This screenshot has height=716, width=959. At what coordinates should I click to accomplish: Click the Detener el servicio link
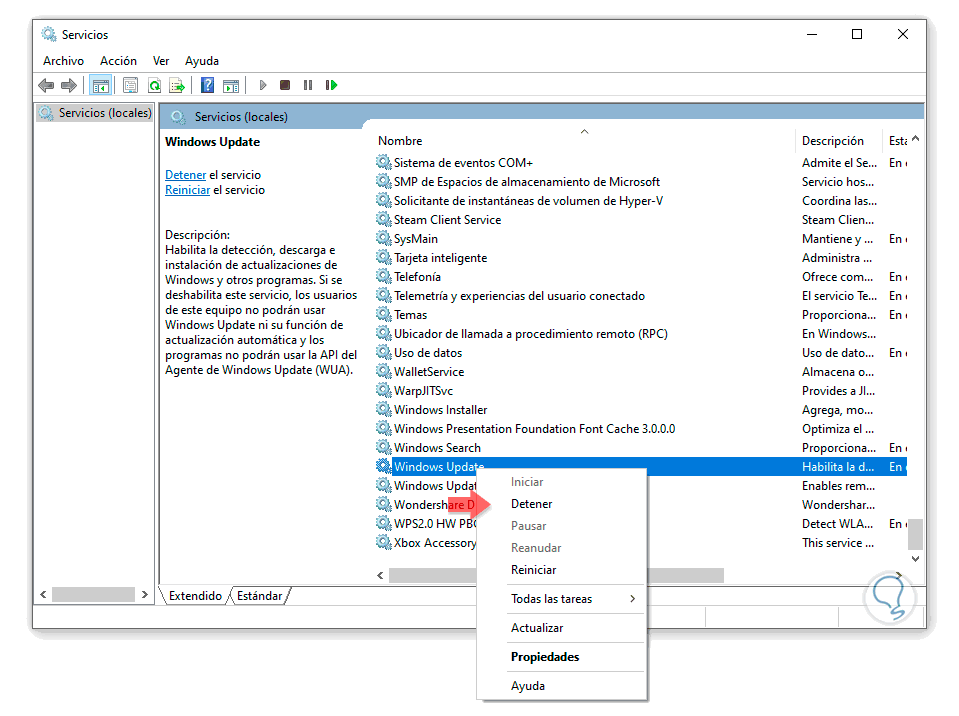(x=185, y=175)
